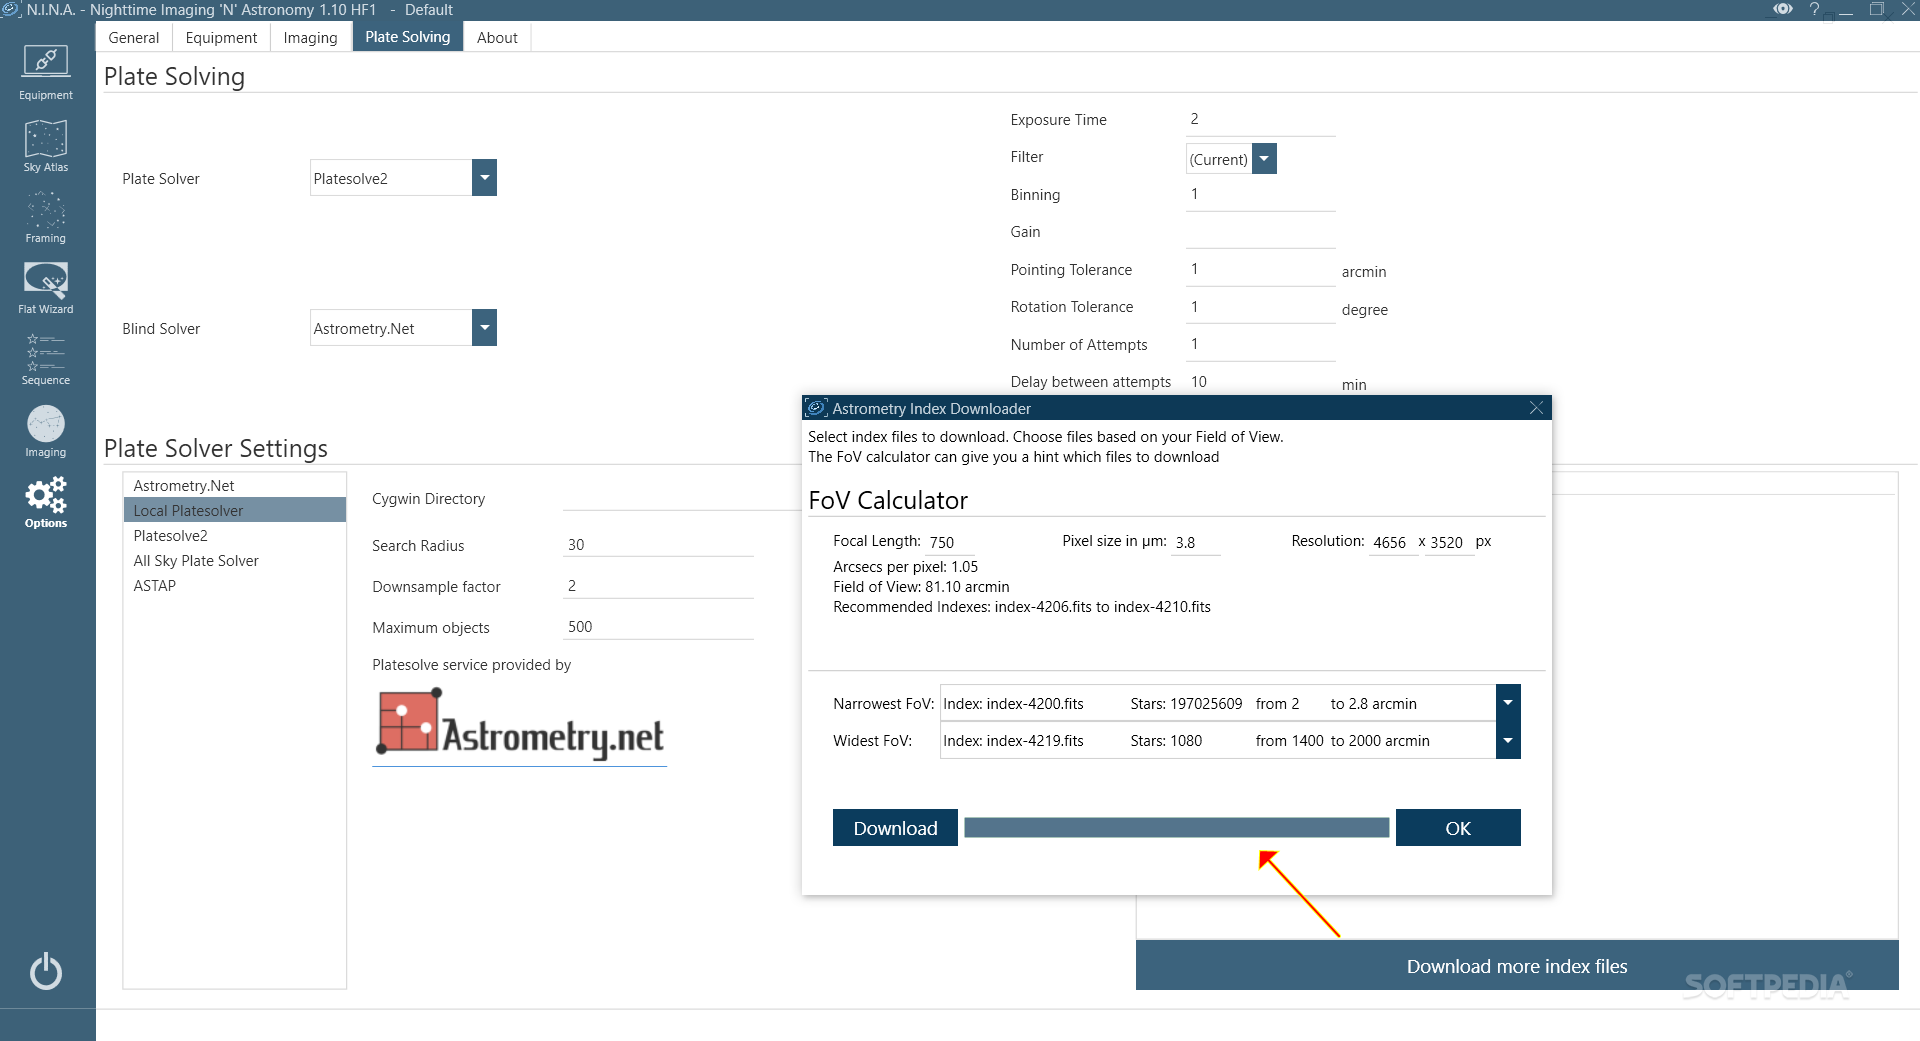
Task: Edit the Delay between attempts field
Action: coord(1260,382)
